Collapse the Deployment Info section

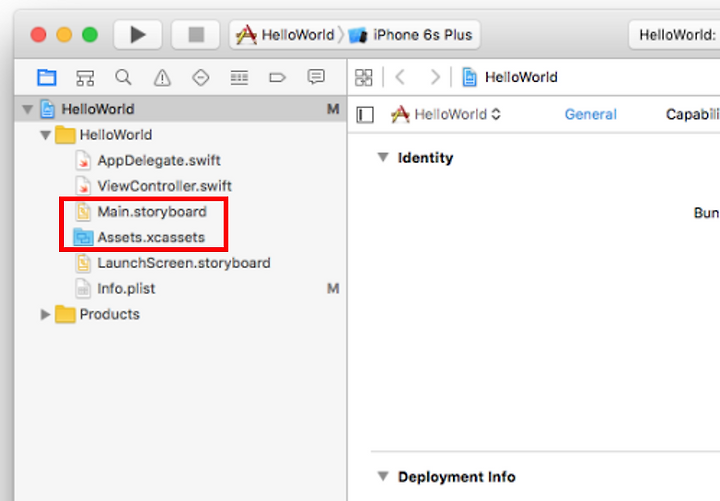(x=383, y=476)
